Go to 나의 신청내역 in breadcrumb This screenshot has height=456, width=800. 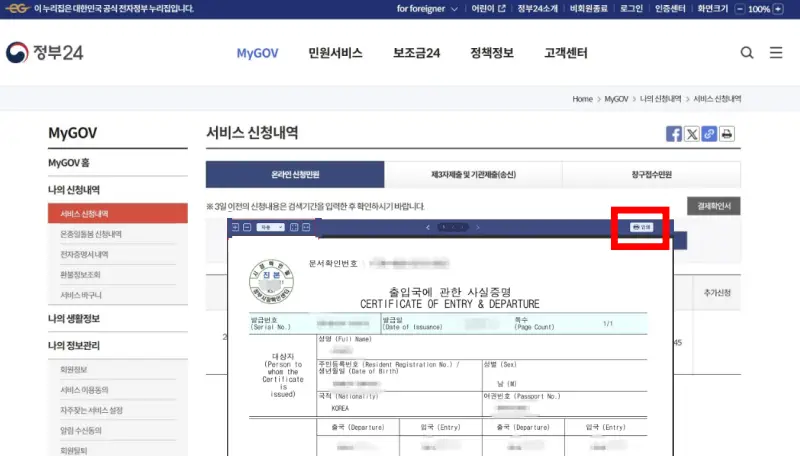(x=660, y=99)
